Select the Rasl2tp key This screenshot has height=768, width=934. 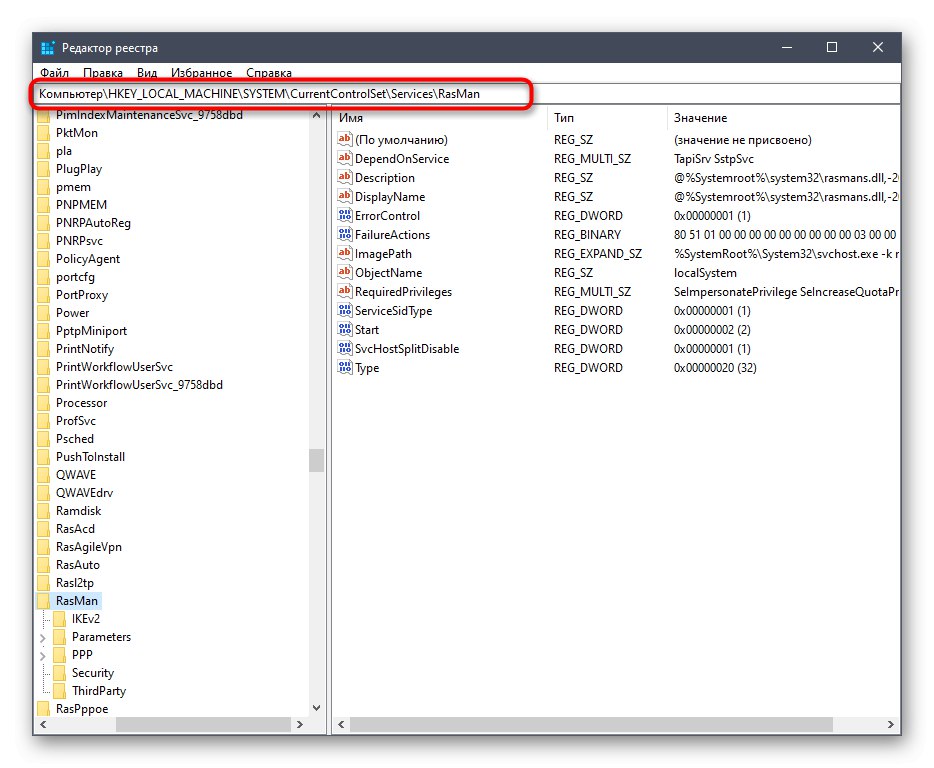click(x=75, y=583)
